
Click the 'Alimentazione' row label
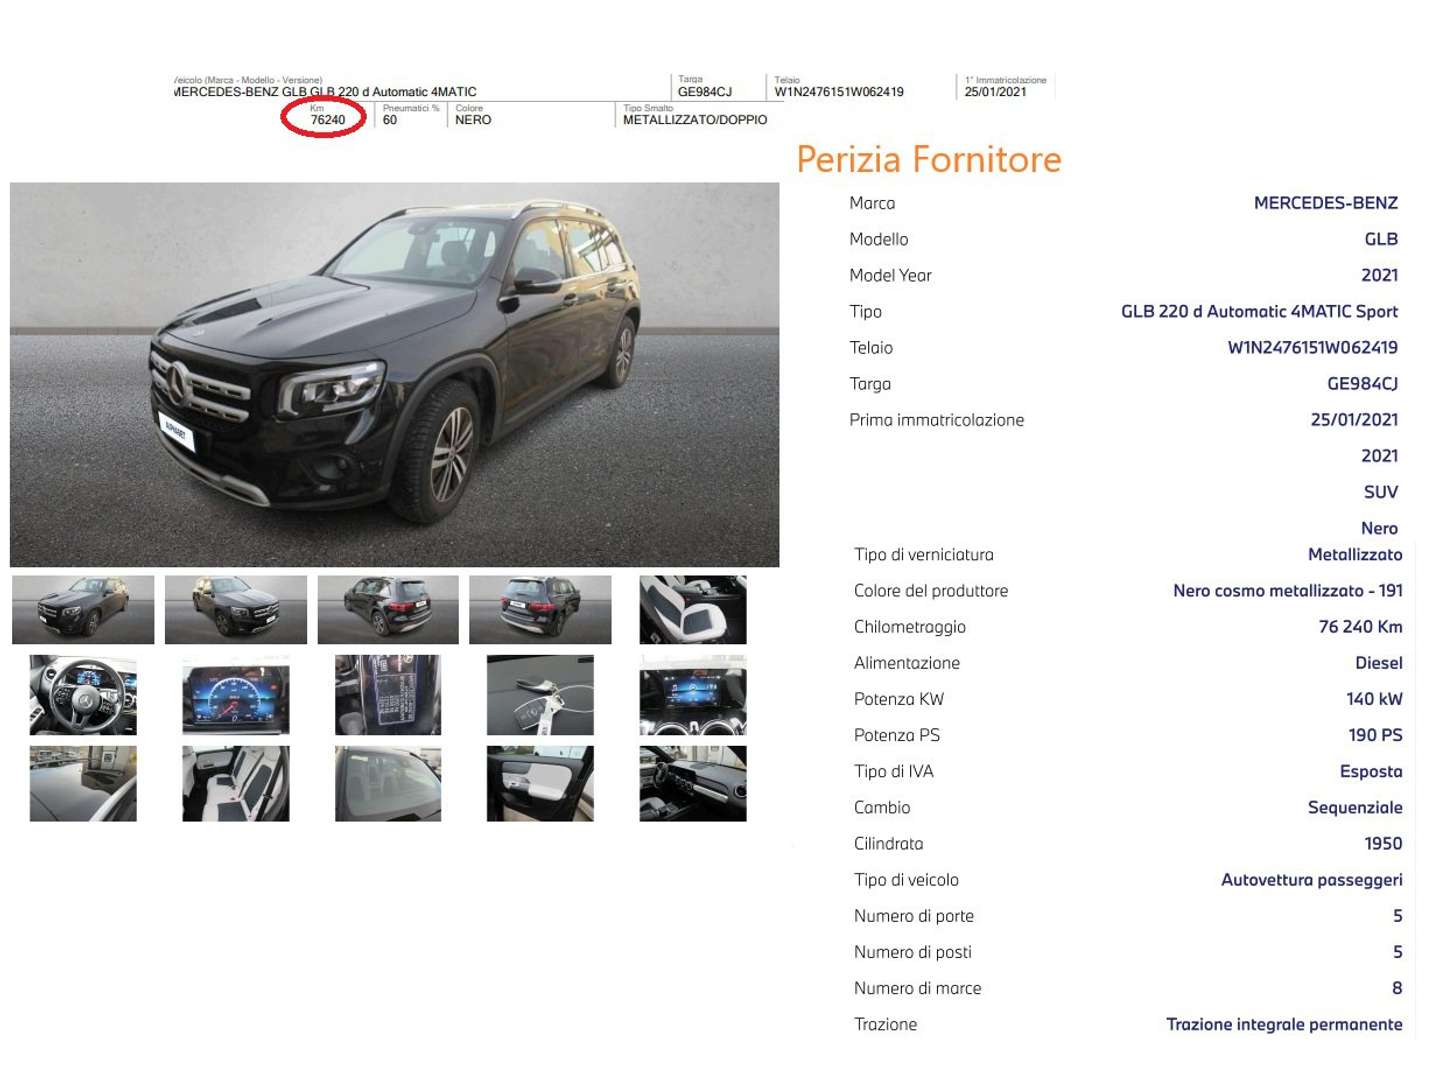pos(907,663)
